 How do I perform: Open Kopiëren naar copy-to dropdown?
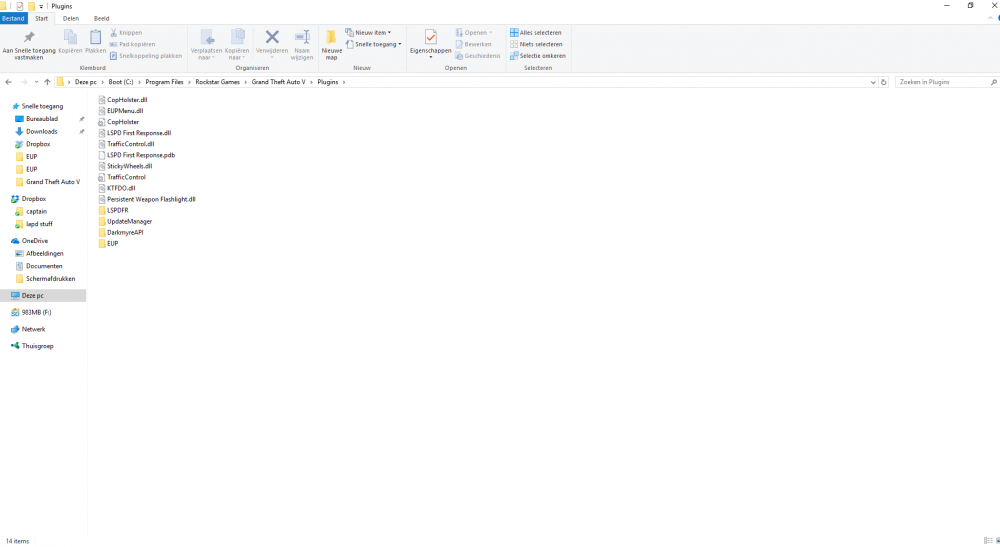click(x=237, y=45)
